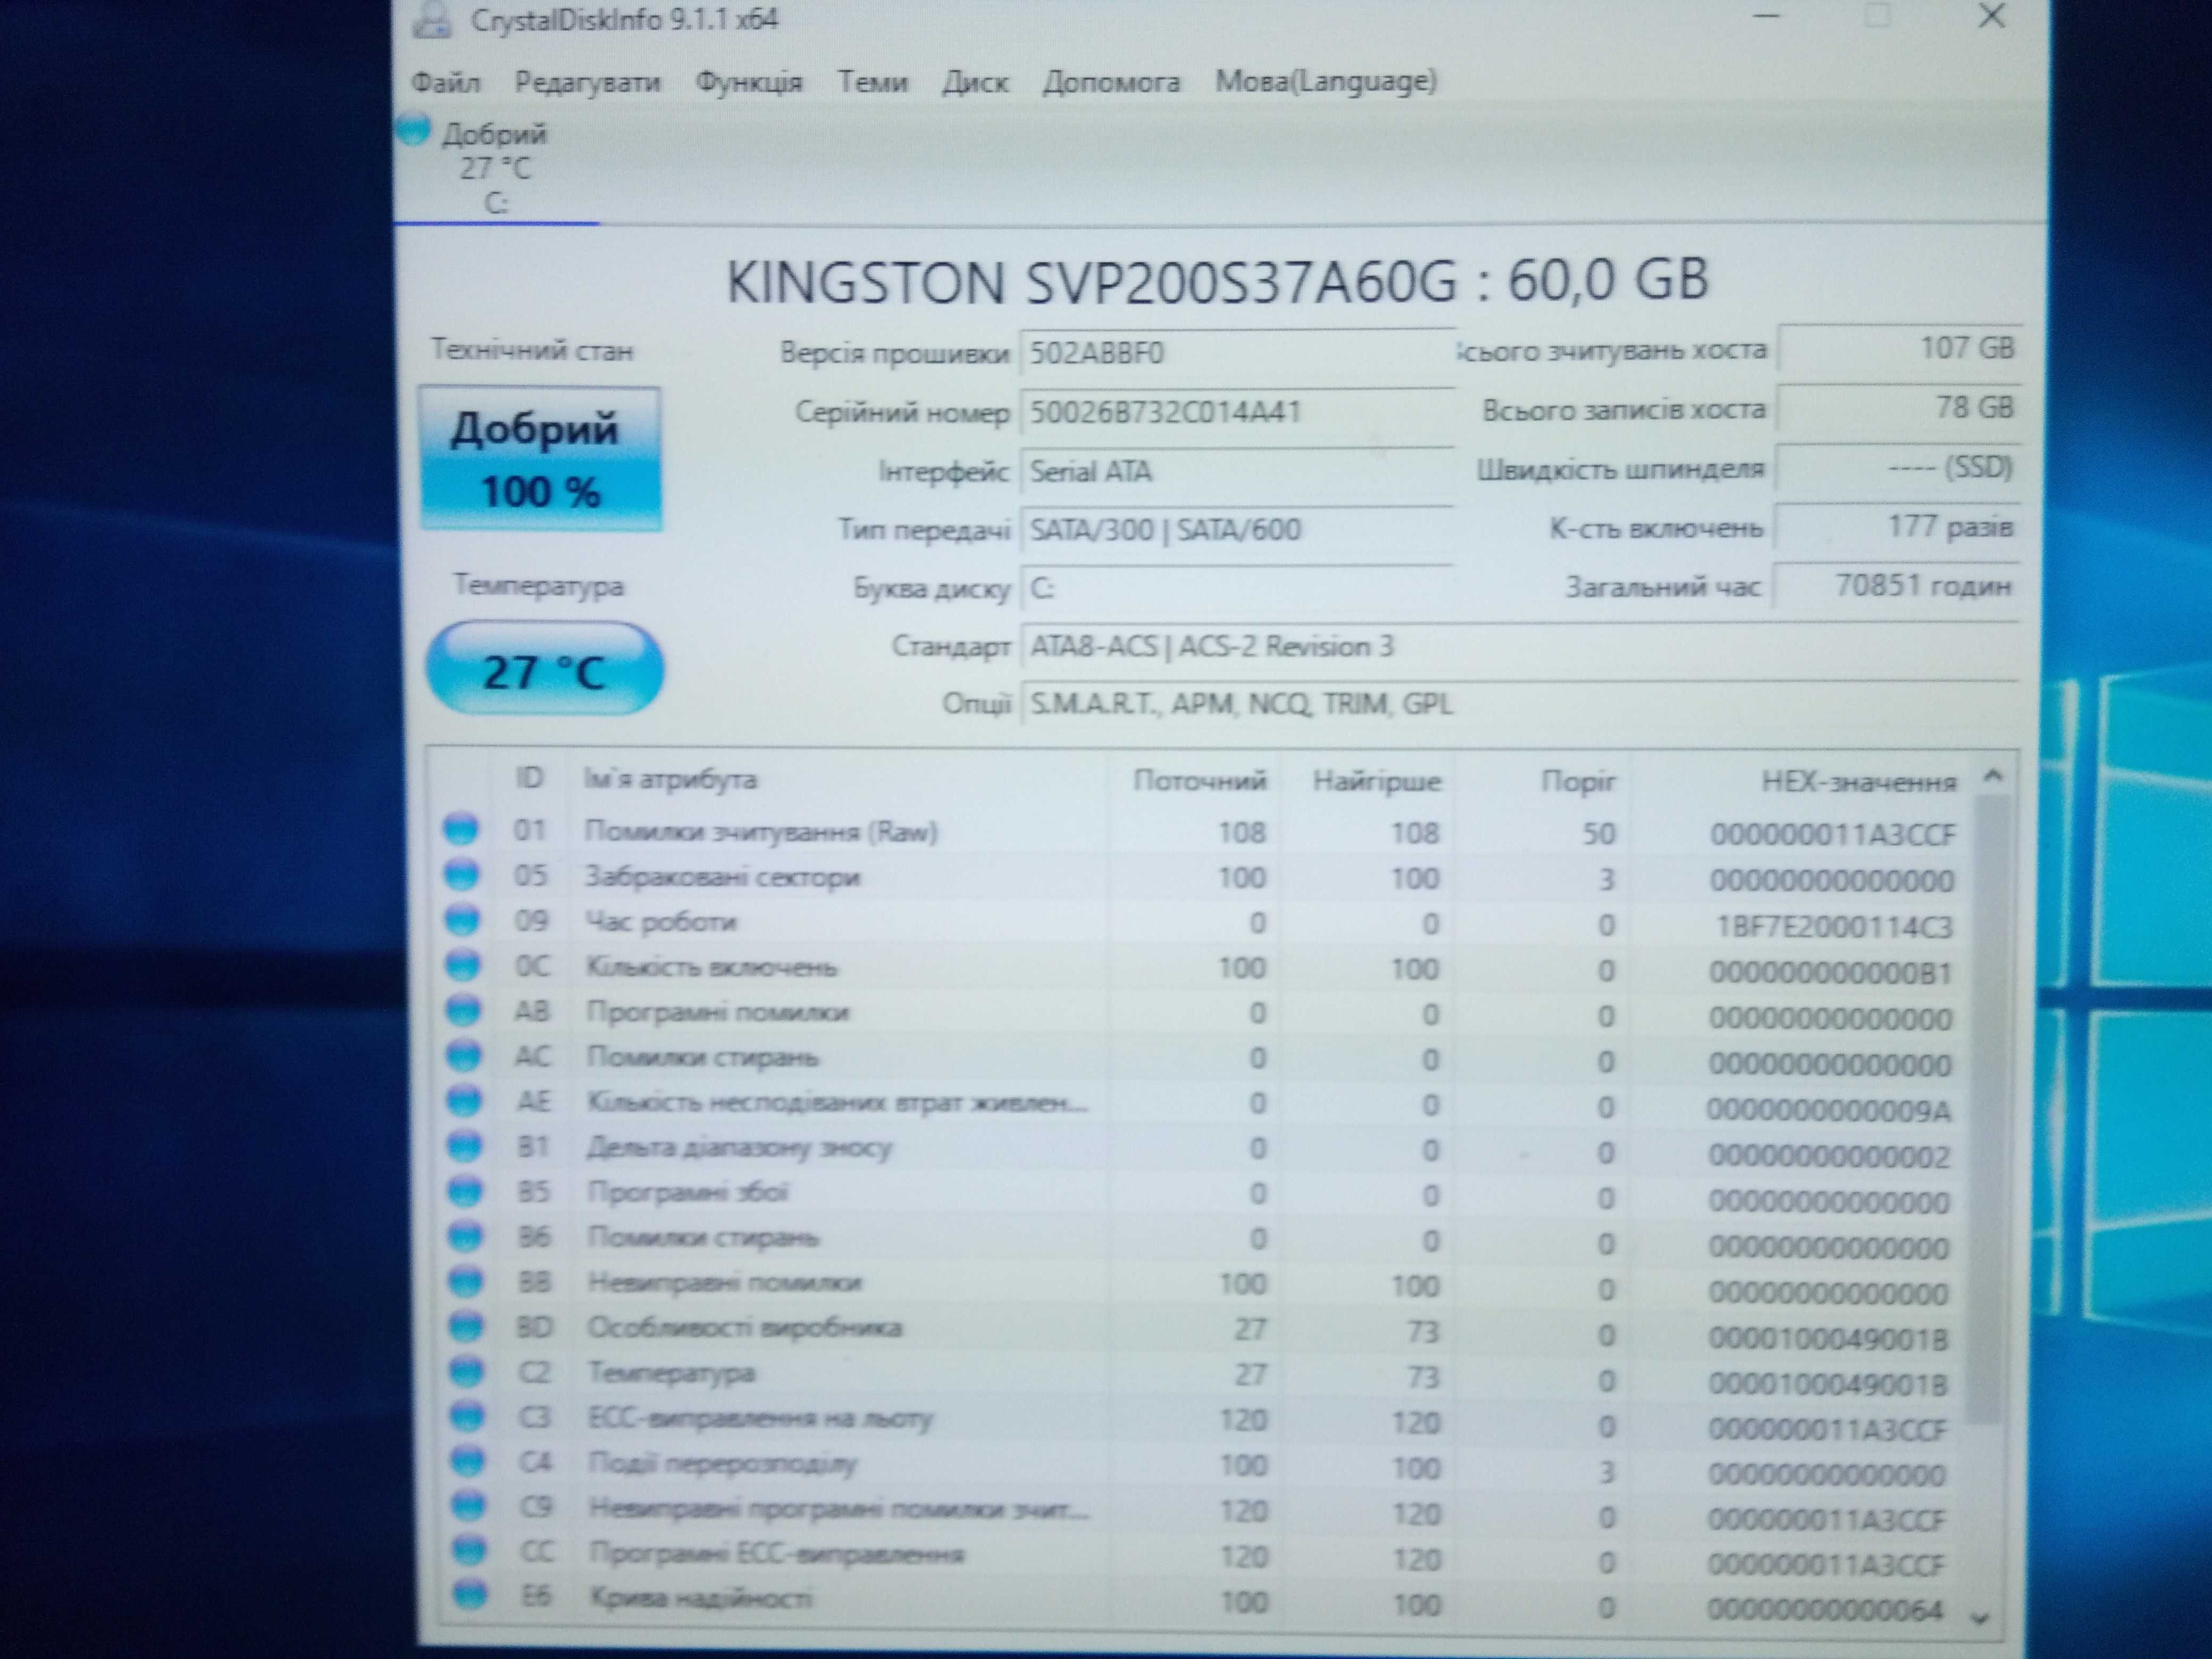Click the spindle speed field showing (SSD)
2212x1659 pixels.
coord(1898,467)
